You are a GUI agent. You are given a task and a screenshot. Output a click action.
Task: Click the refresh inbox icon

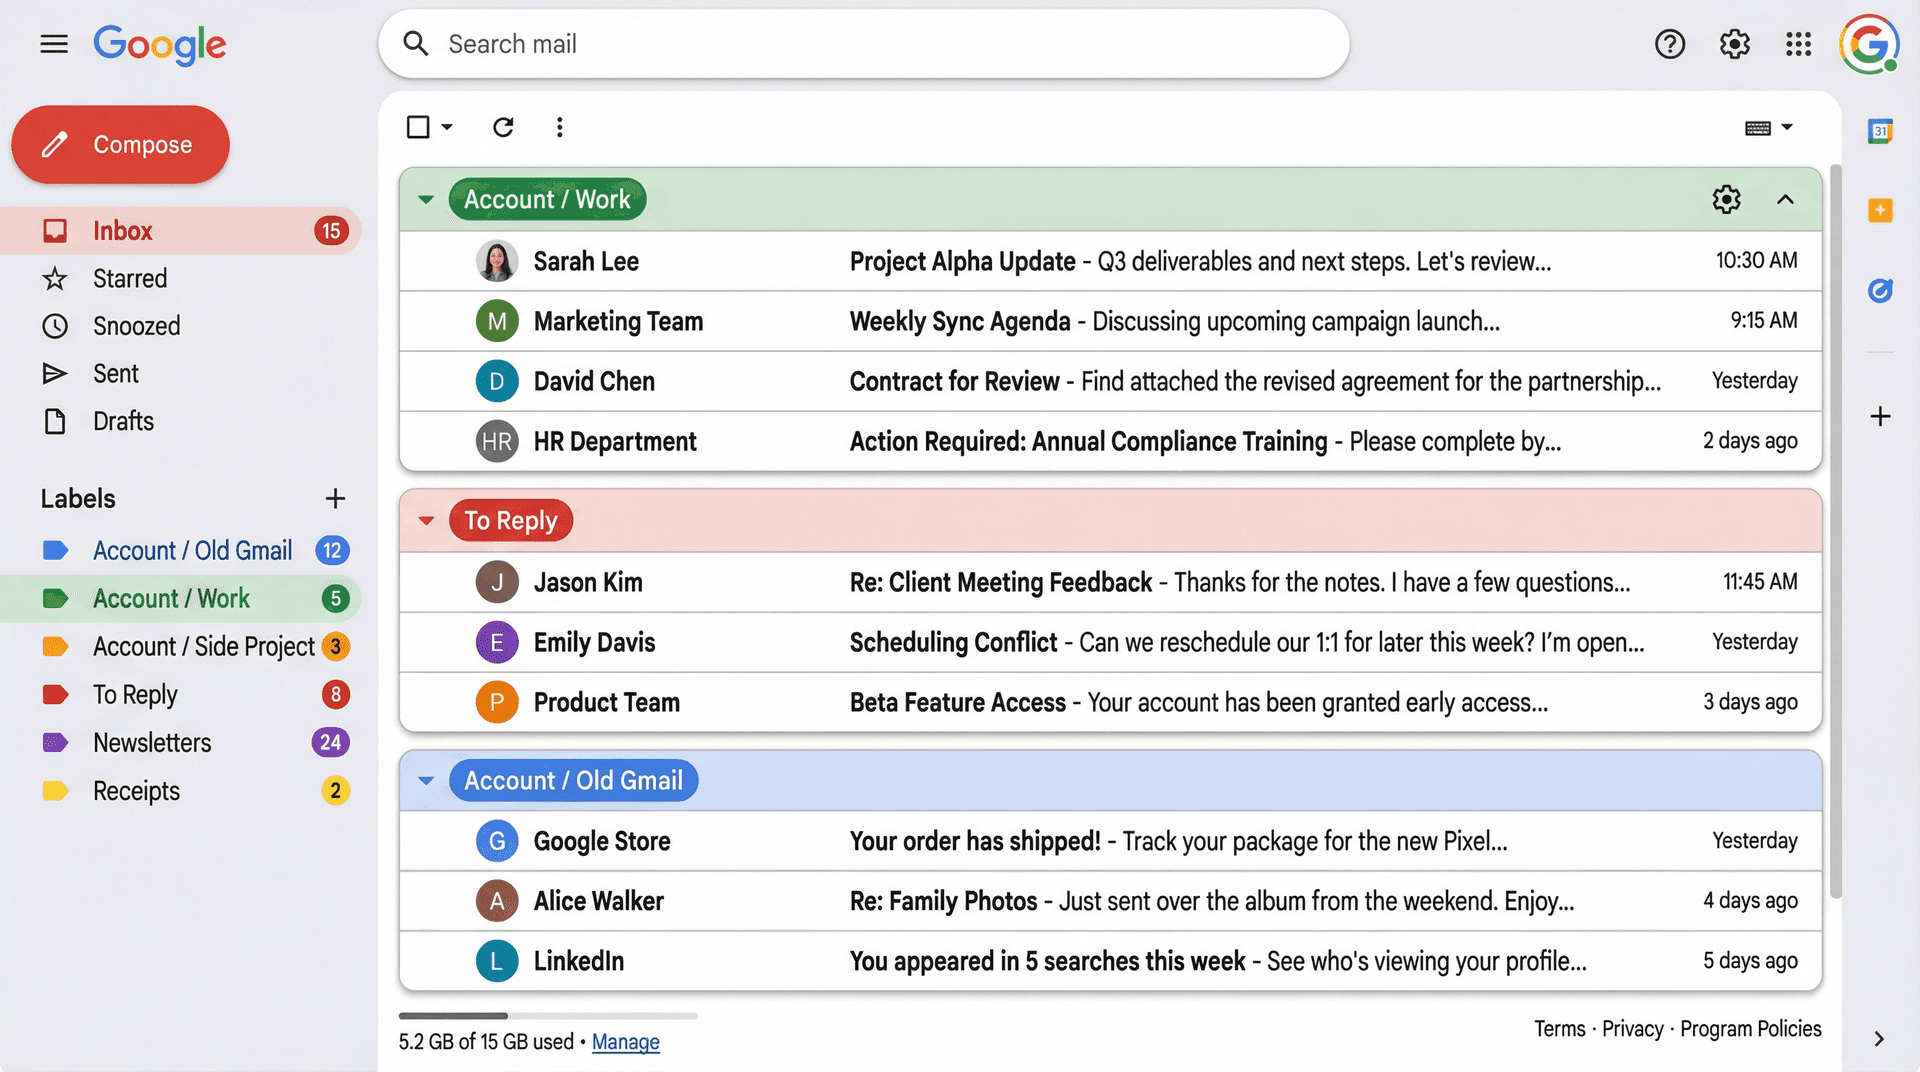(503, 127)
